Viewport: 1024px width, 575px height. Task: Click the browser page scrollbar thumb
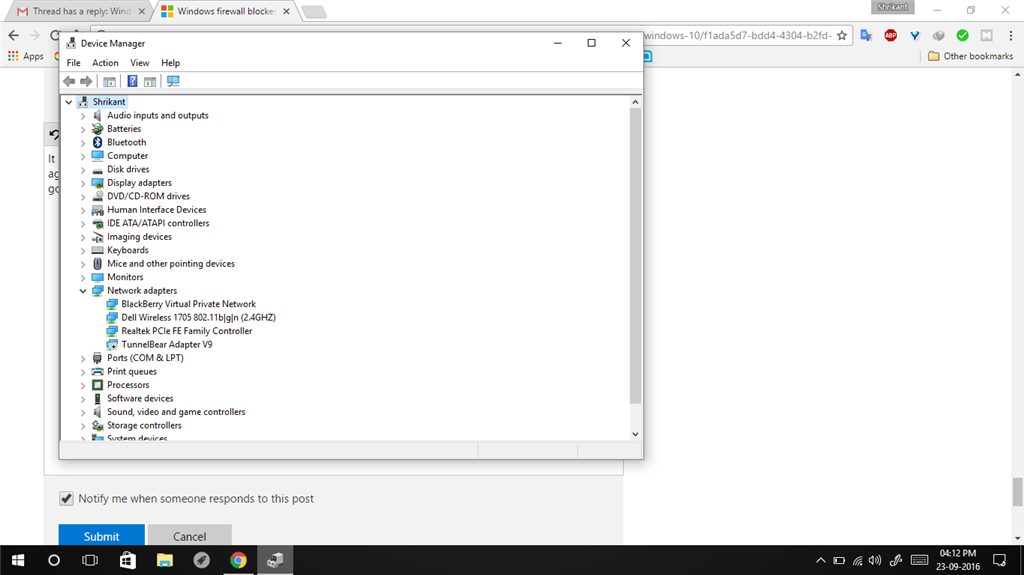[x=1017, y=491]
